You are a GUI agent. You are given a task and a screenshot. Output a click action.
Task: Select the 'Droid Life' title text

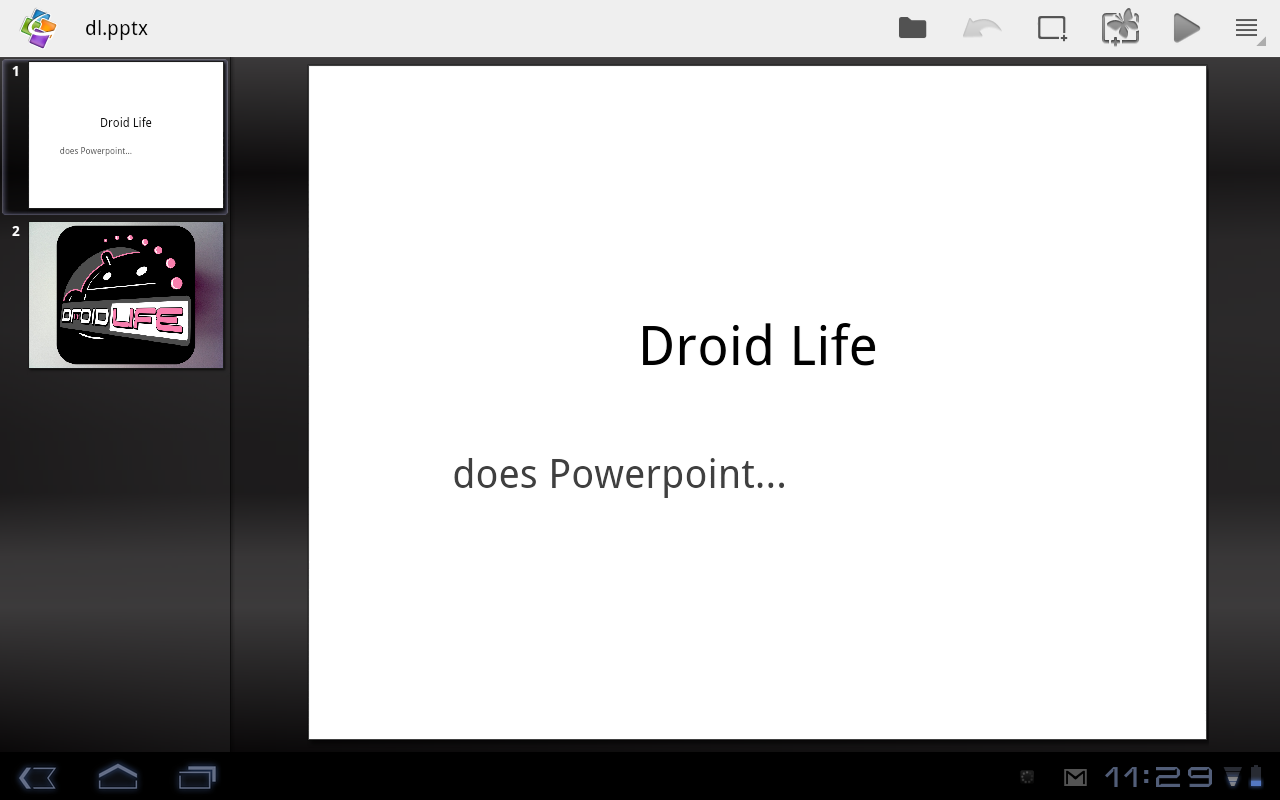coord(757,346)
